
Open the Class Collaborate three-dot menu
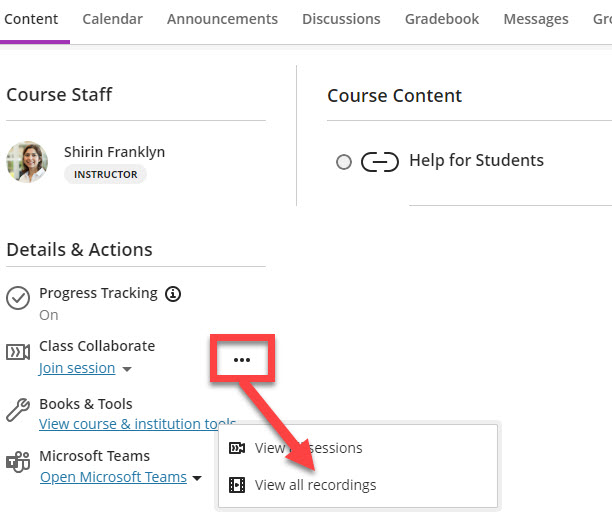(x=241, y=359)
